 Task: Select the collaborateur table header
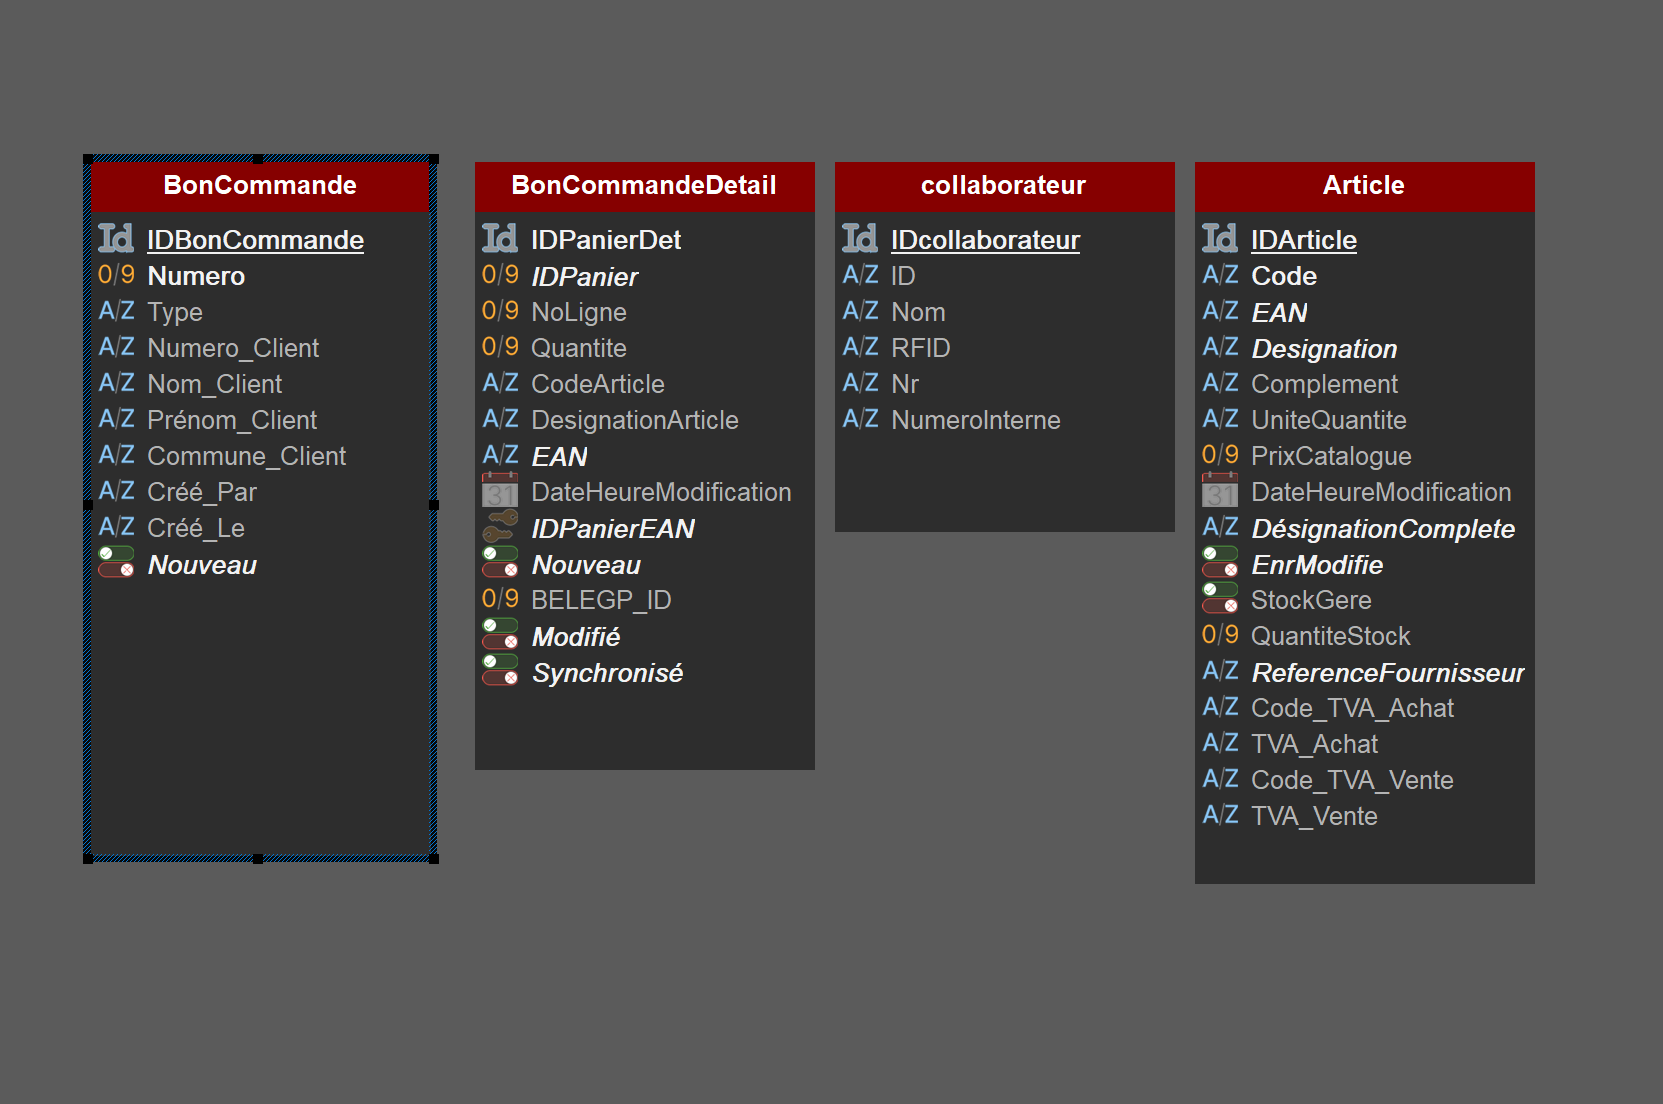1005,186
